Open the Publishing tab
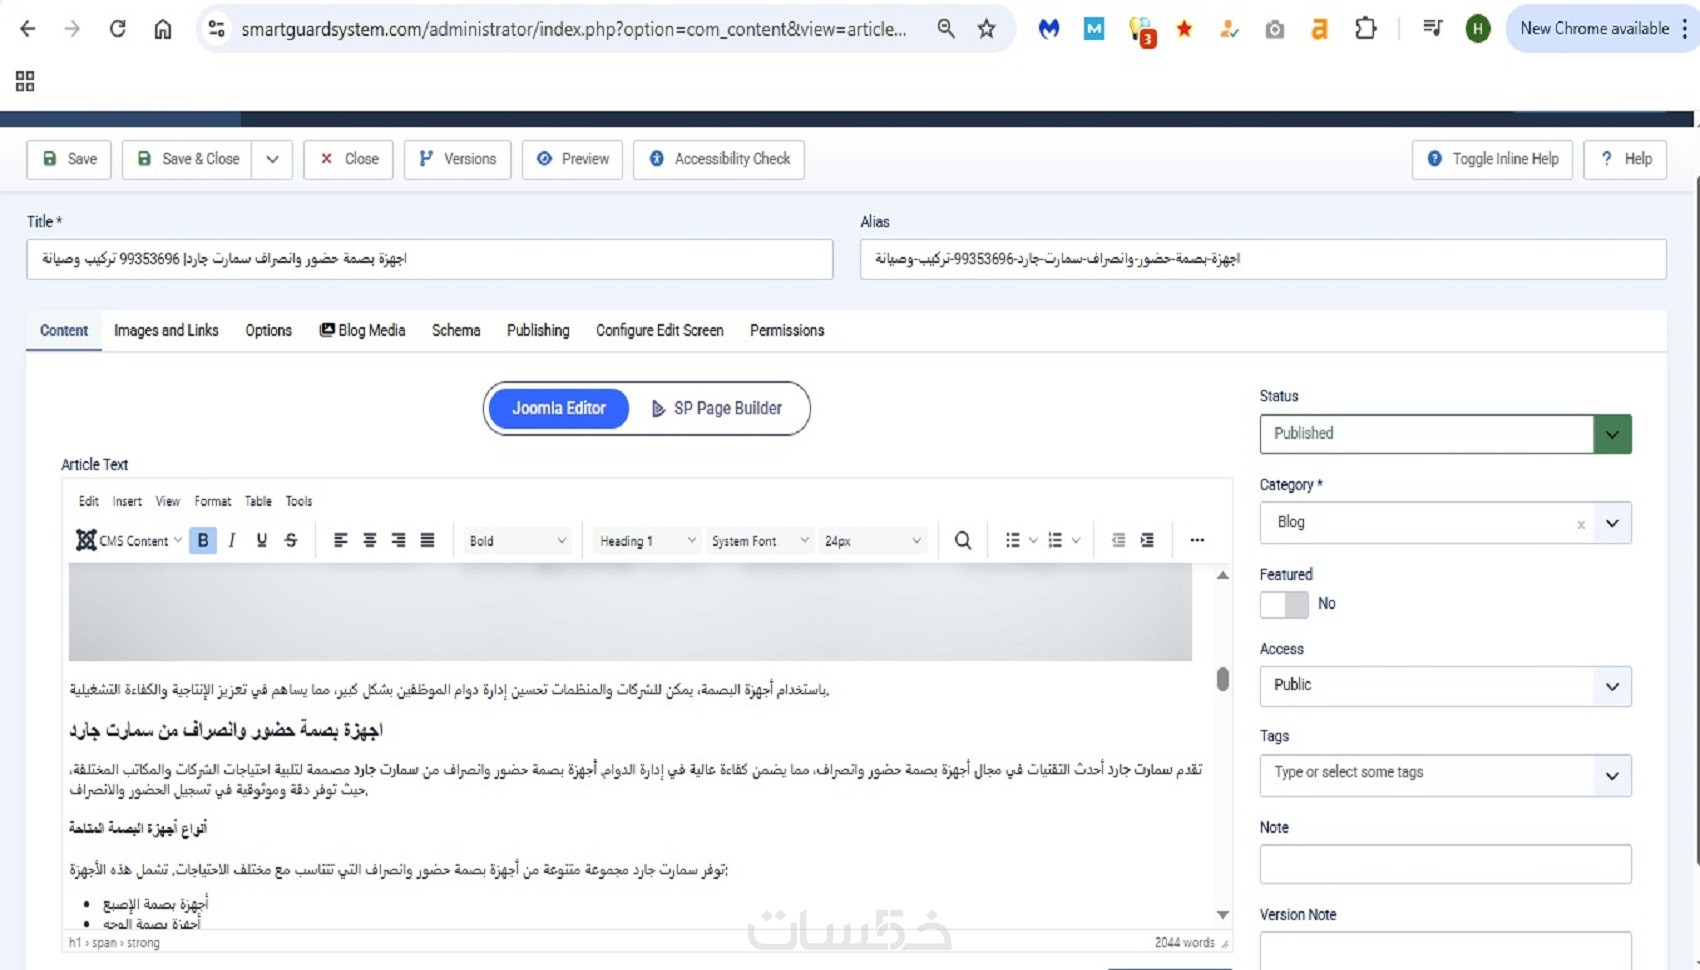Screen dimensions: 1700x970 (x=538, y=330)
